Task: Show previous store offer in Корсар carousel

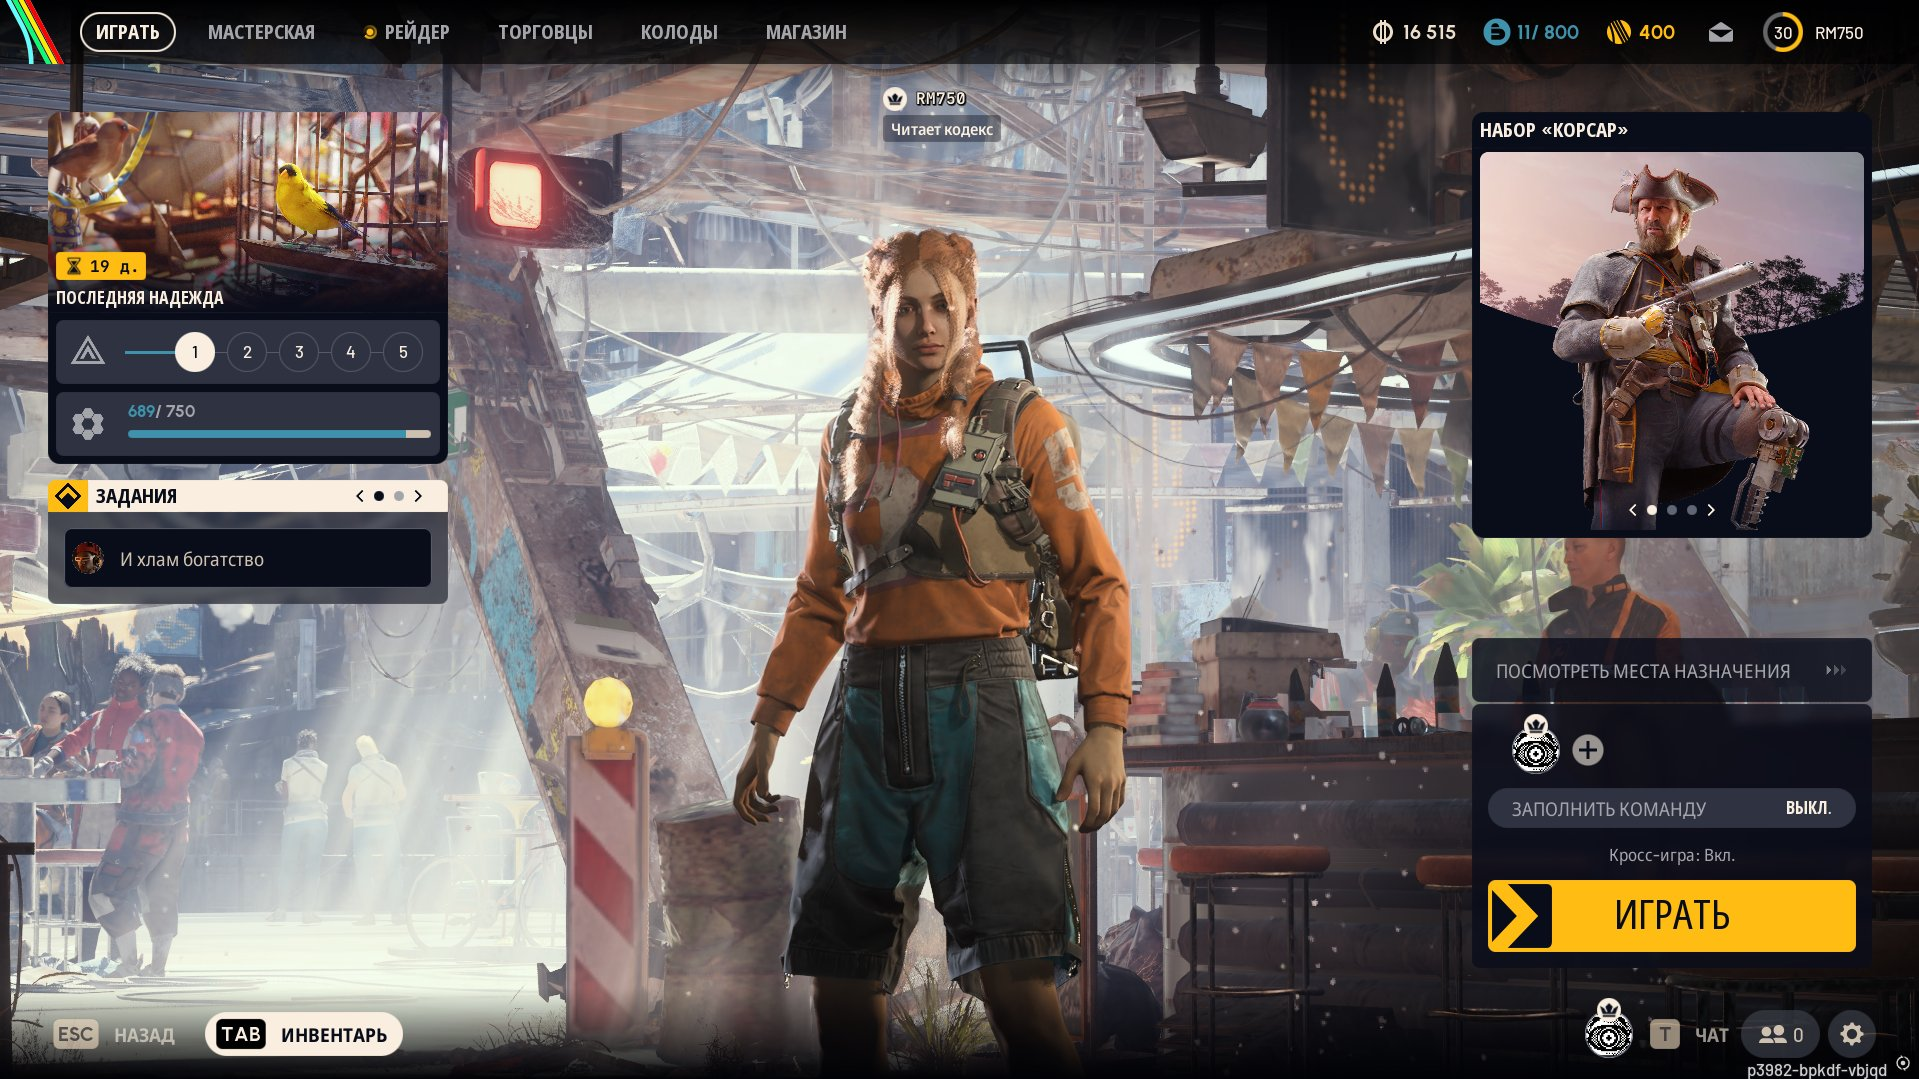Action: point(1633,510)
